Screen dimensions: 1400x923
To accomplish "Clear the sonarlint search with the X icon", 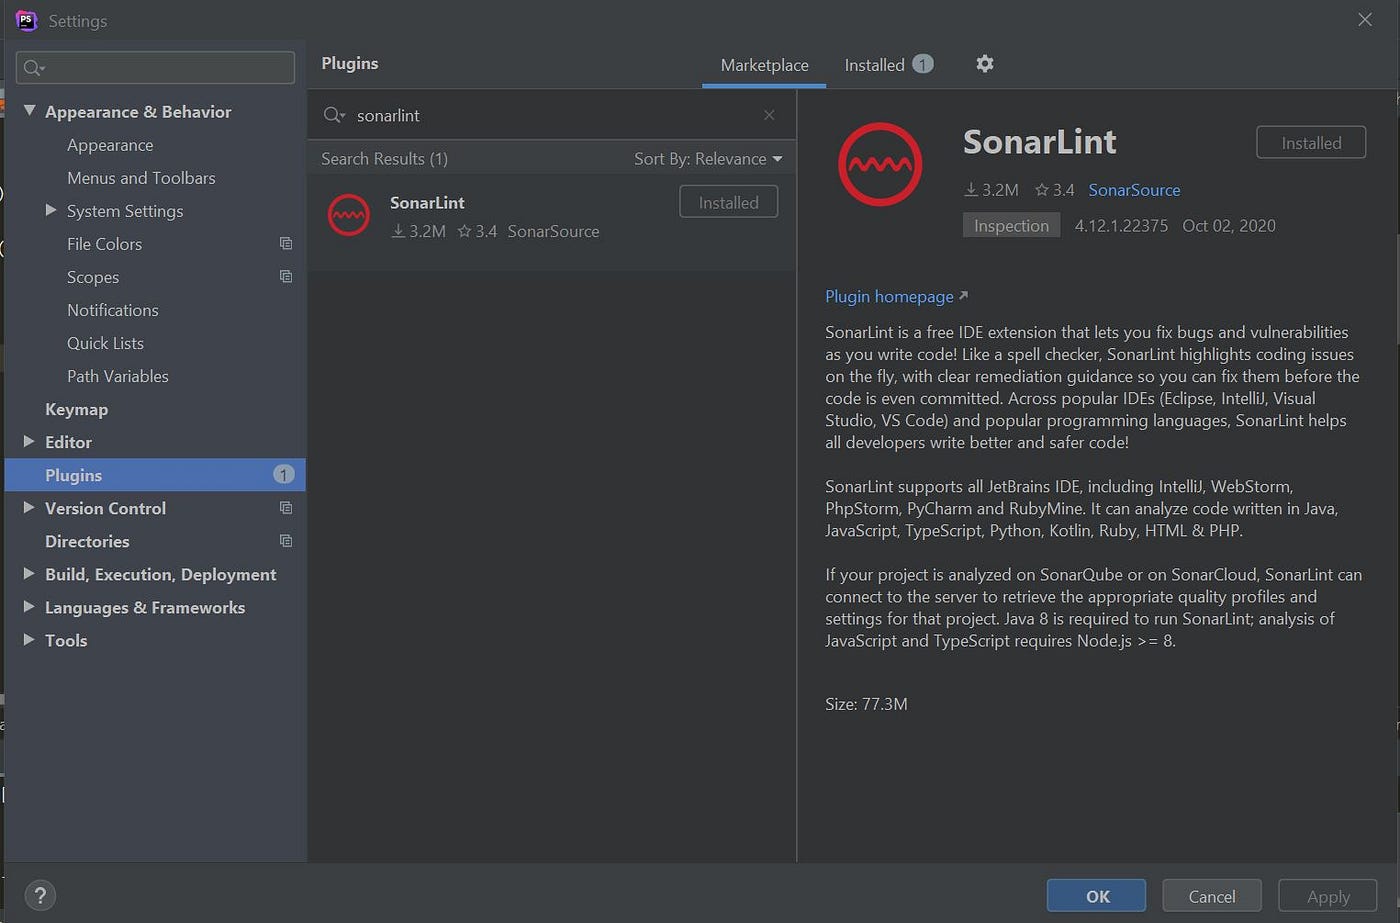I will click(769, 115).
